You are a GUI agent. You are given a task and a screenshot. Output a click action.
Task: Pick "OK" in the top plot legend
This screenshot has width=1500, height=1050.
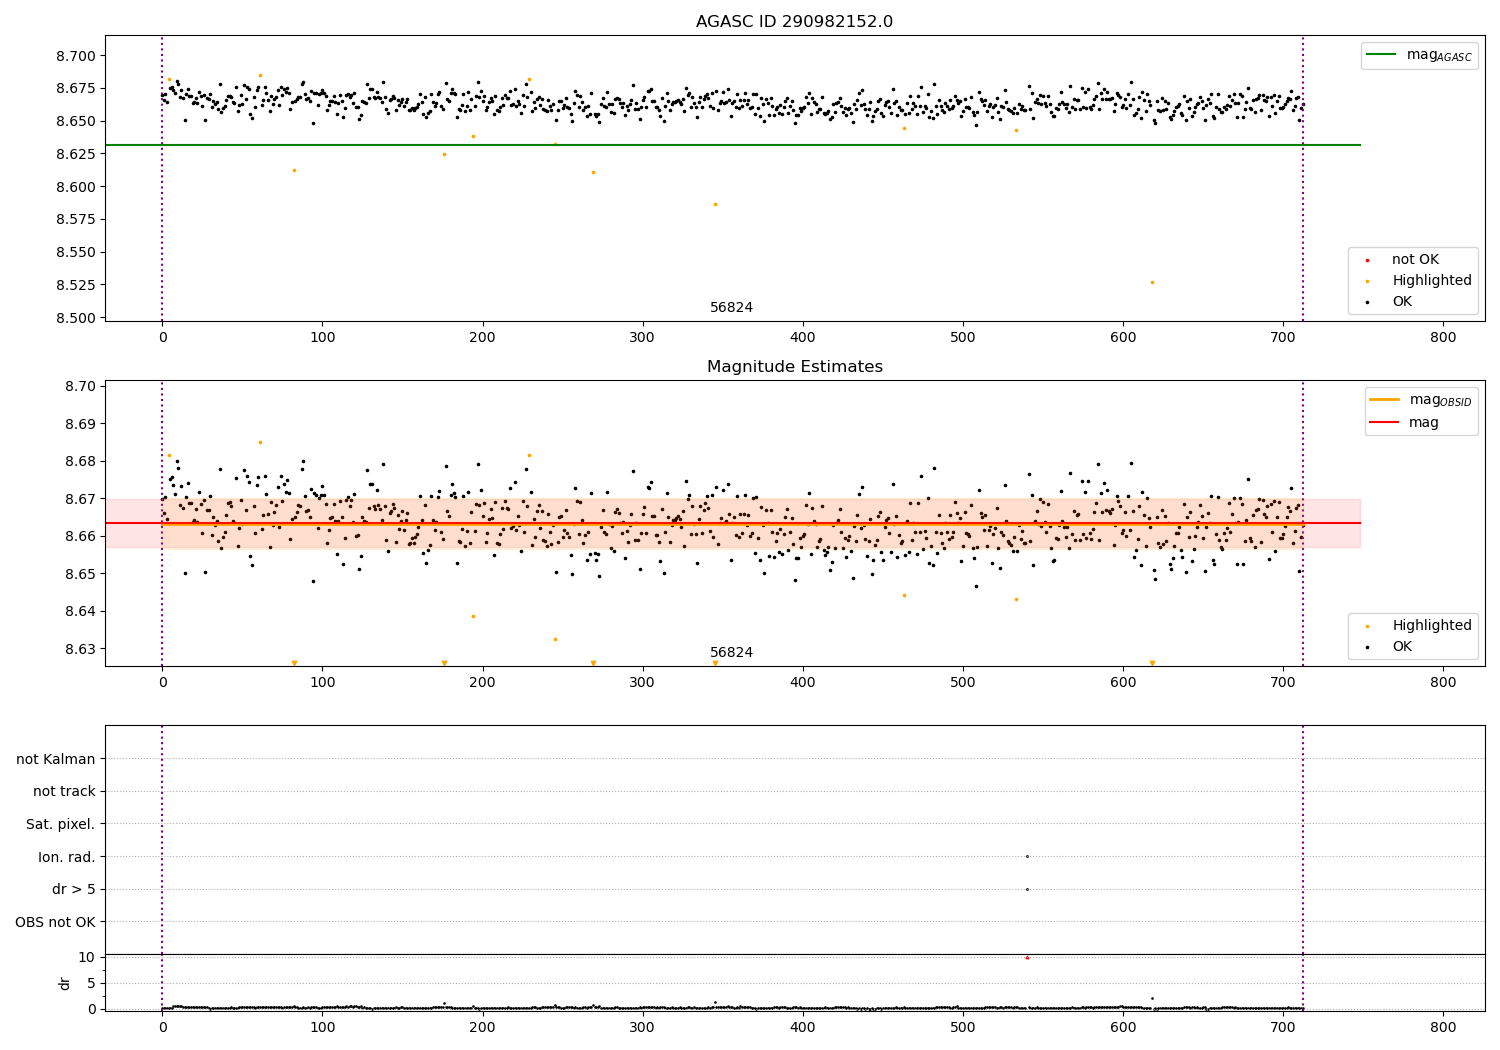click(x=1402, y=302)
